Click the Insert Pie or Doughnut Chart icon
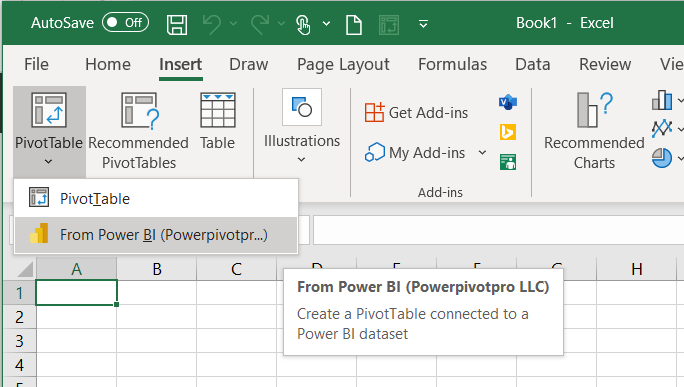The image size is (684, 387). (x=662, y=158)
